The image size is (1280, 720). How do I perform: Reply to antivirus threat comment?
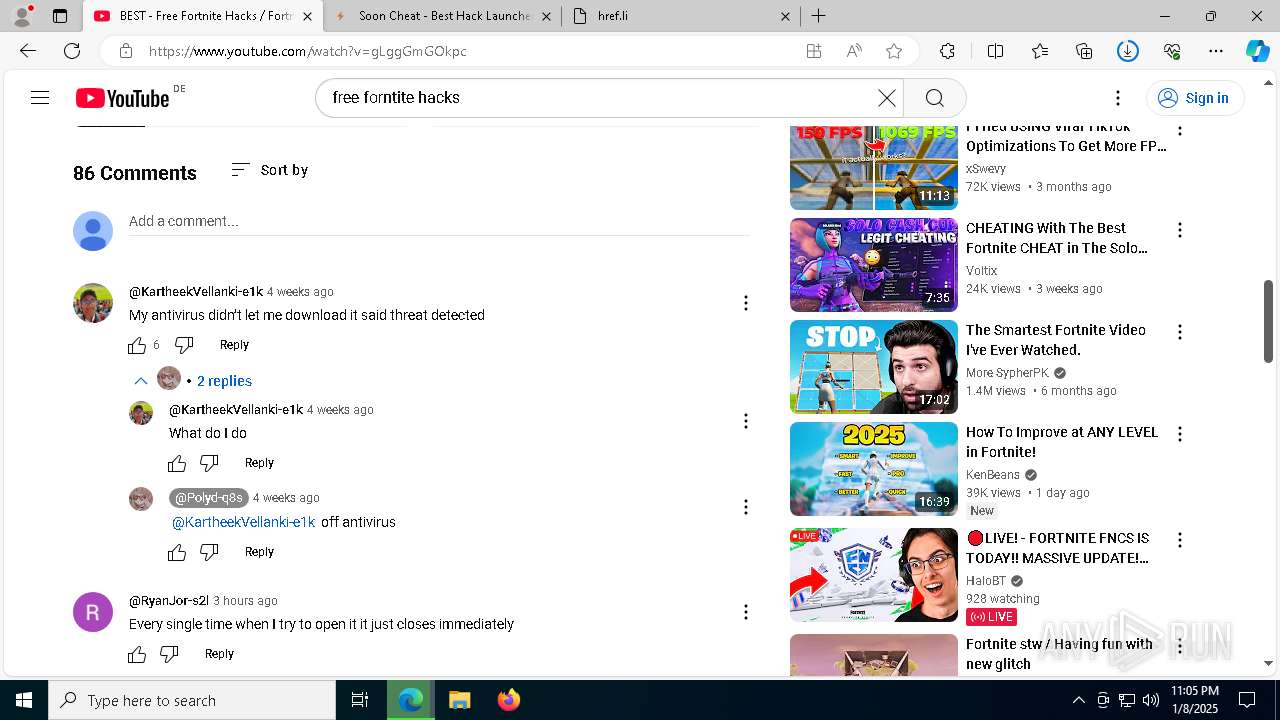(234, 345)
